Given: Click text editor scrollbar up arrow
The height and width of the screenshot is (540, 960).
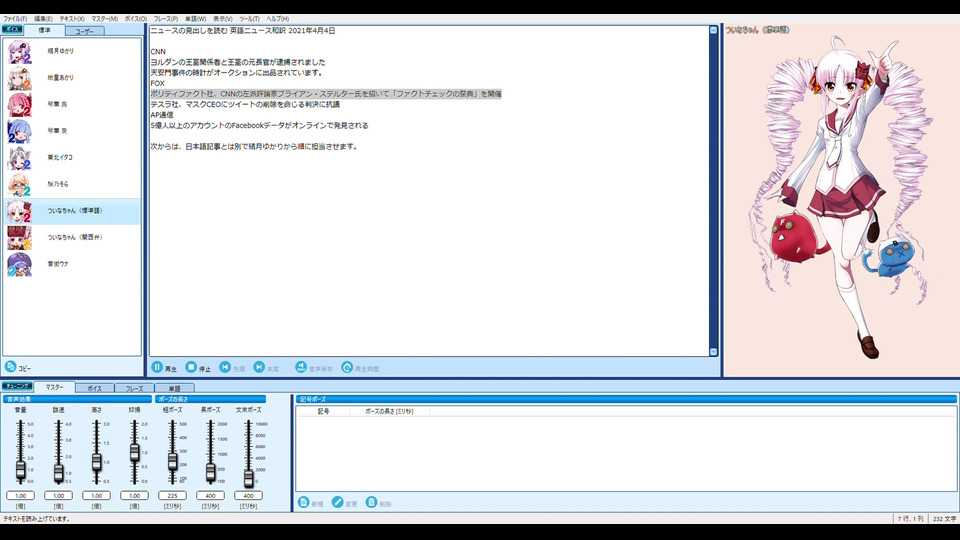Looking at the screenshot, I should [x=713, y=30].
